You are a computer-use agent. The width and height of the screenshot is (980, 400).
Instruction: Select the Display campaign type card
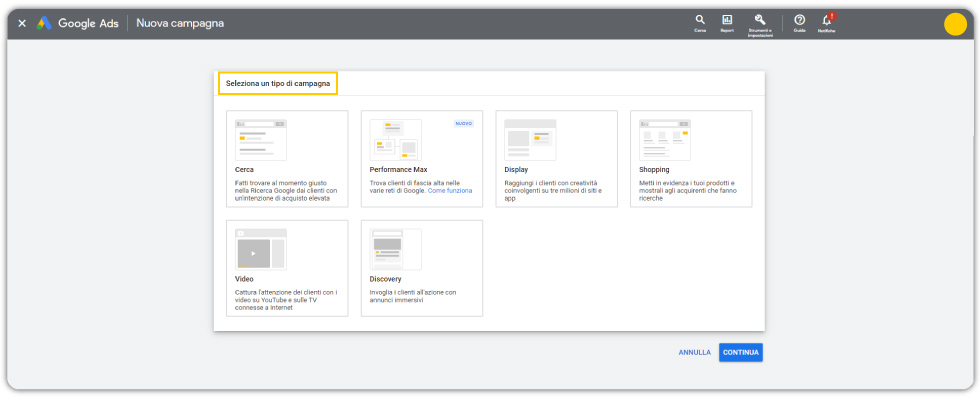[x=556, y=159]
